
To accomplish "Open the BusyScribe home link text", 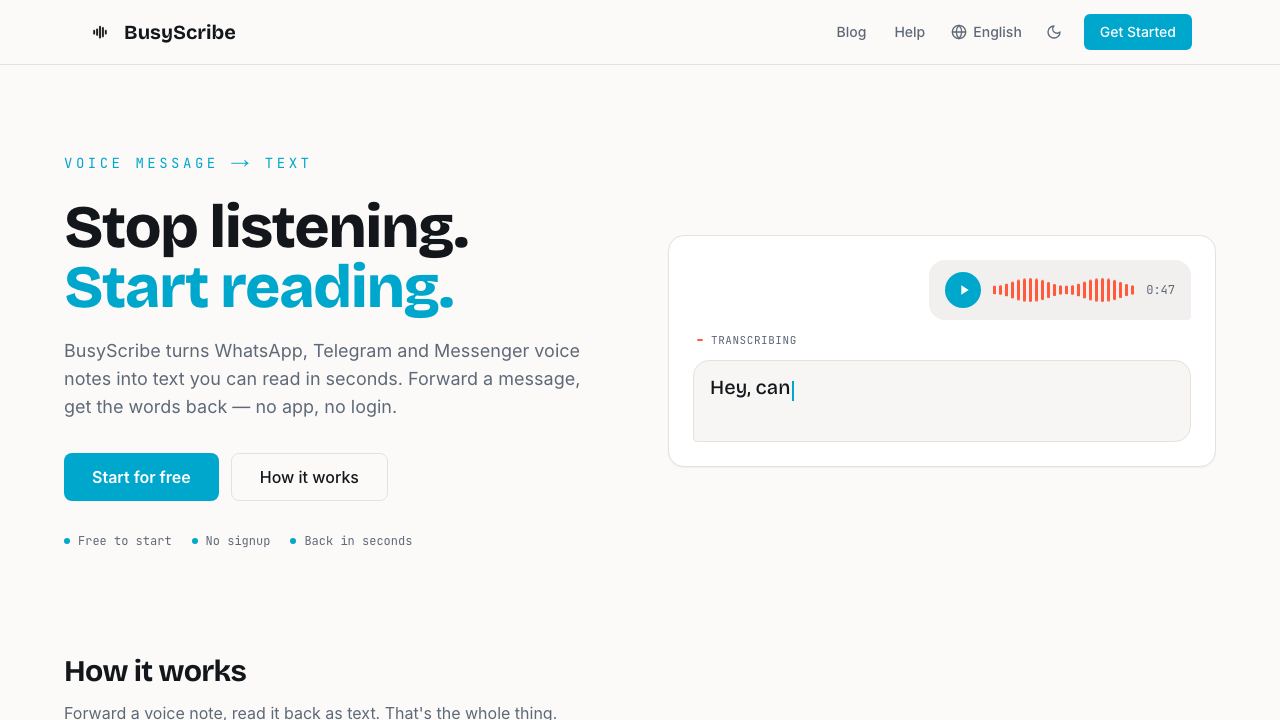I will (180, 32).
